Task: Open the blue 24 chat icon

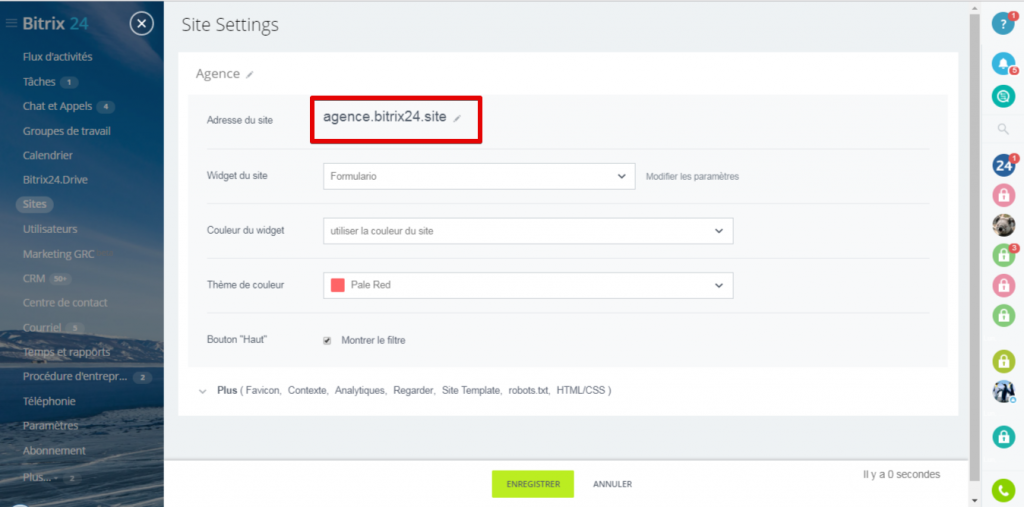Action: click(1003, 165)
